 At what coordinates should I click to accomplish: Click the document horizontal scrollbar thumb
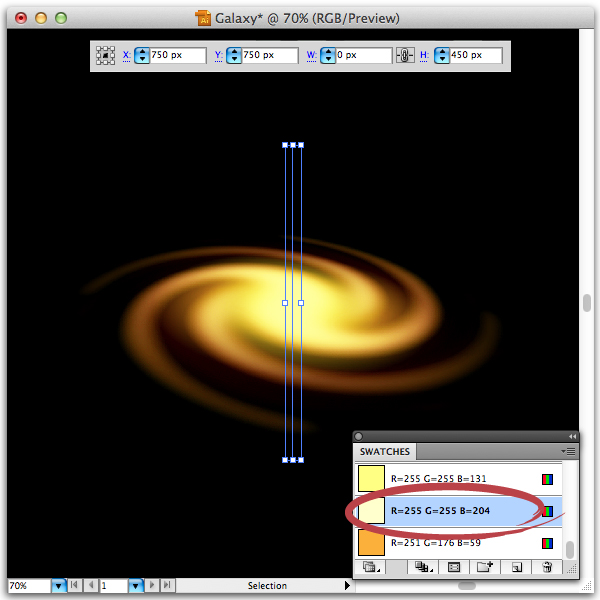tap(467, 586)
